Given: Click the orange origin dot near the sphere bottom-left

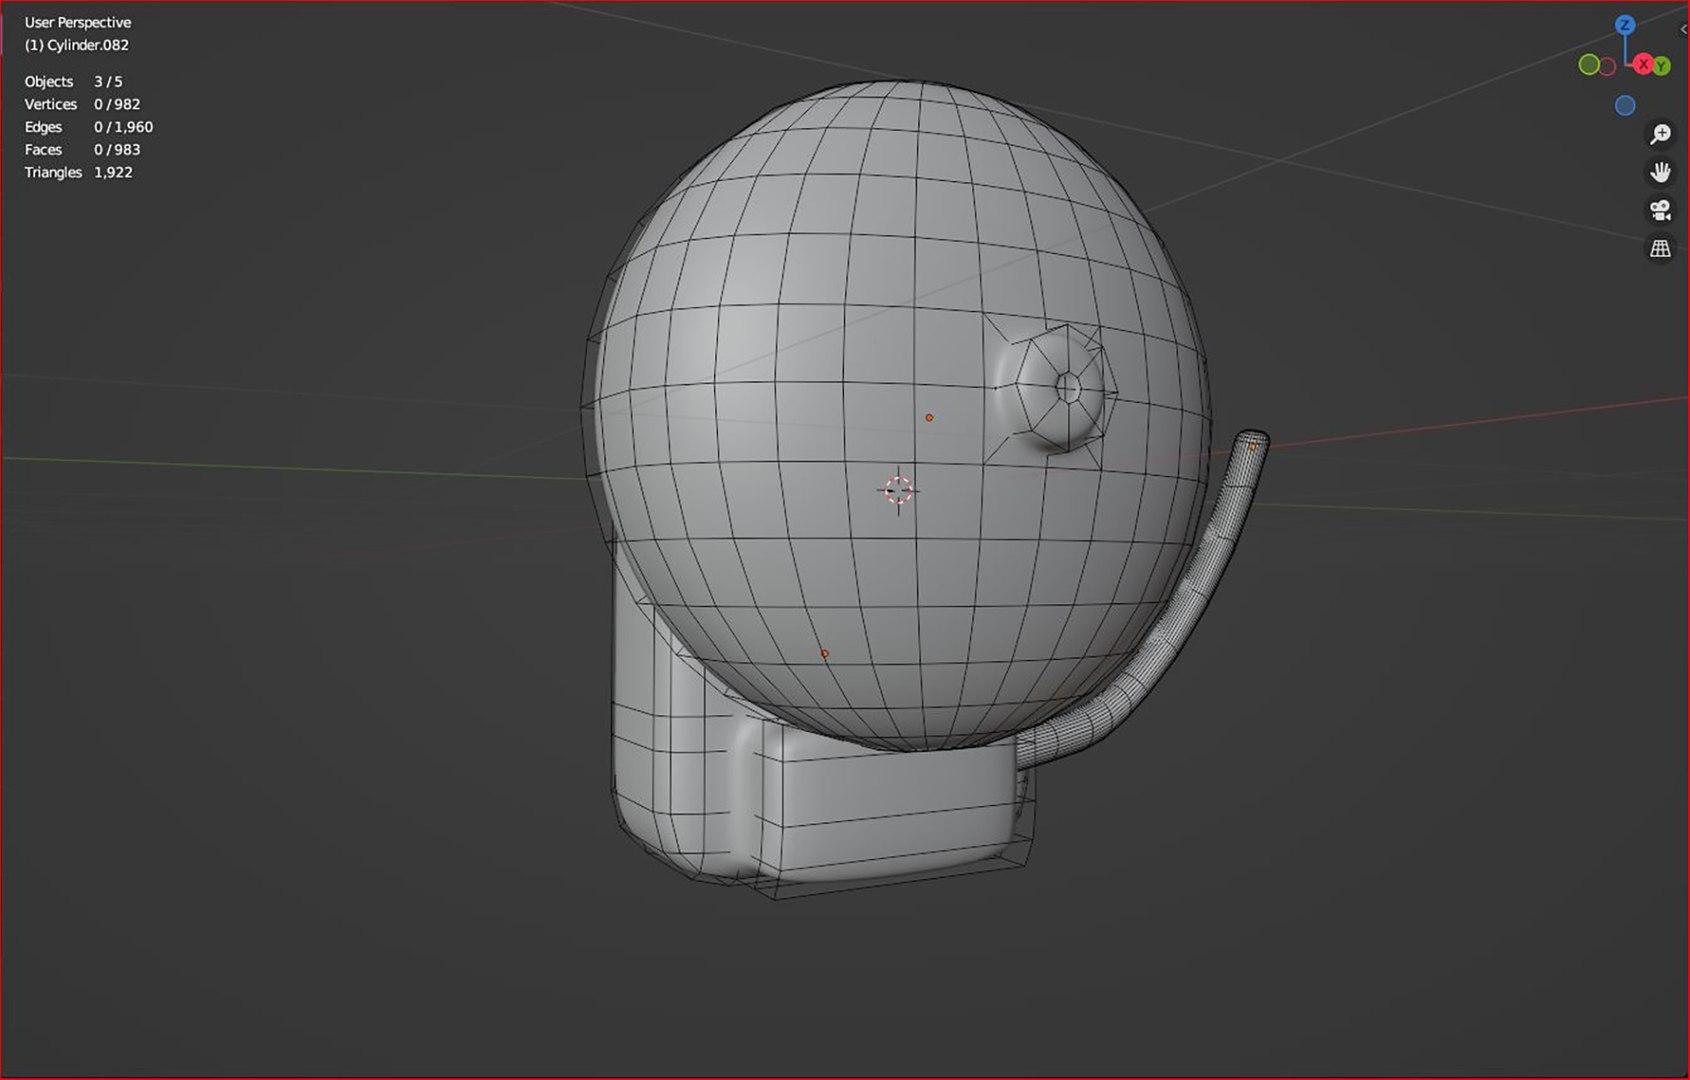Looking at the screenshot, I should point(824,654).
